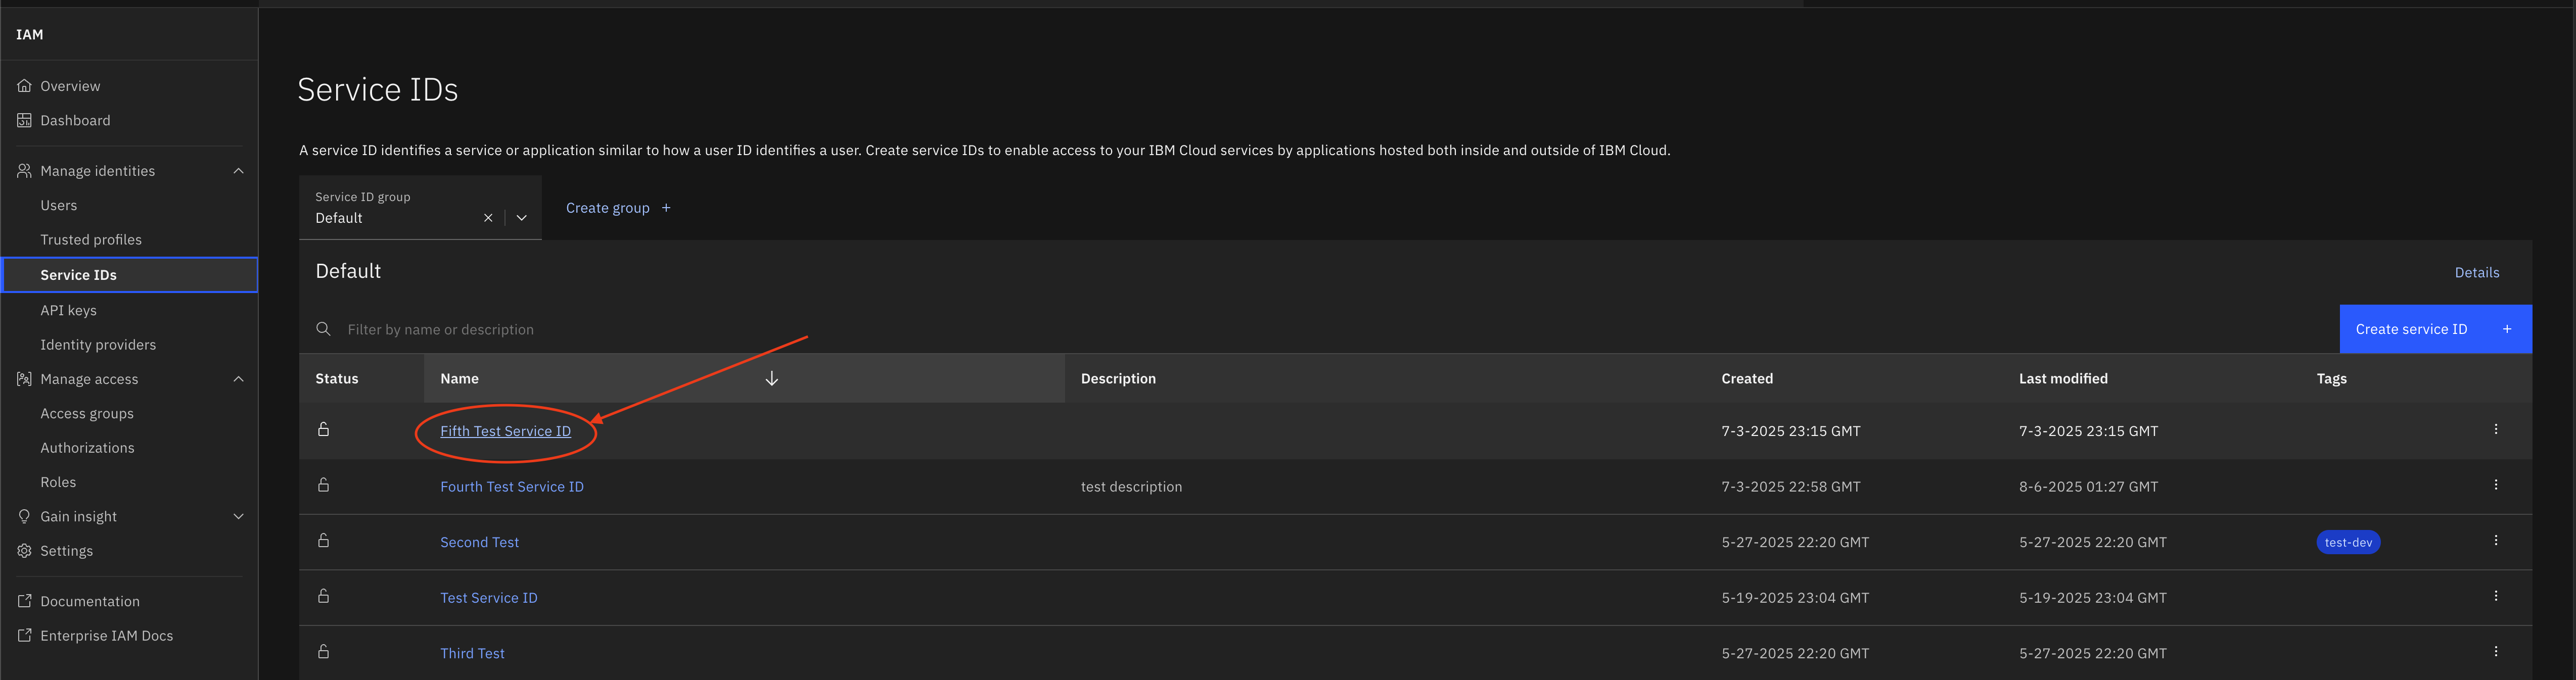Open the Settings page
The image size is (2576, 680).
(x=67, y=551)
